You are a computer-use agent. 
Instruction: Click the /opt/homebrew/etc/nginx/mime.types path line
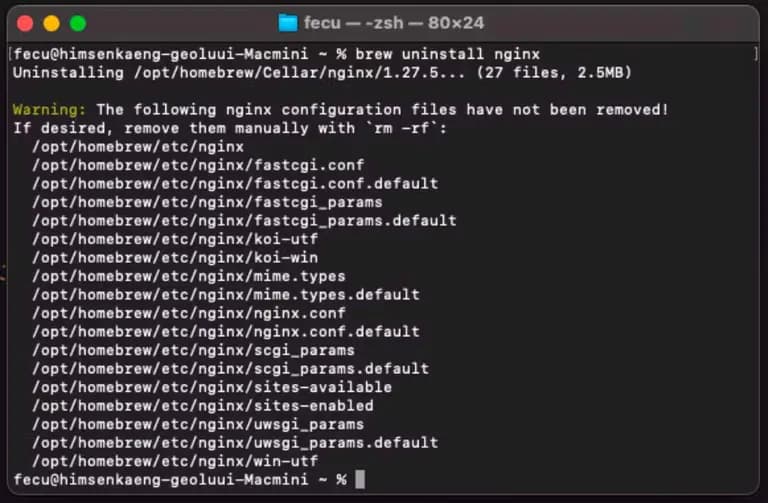(189, 276)
